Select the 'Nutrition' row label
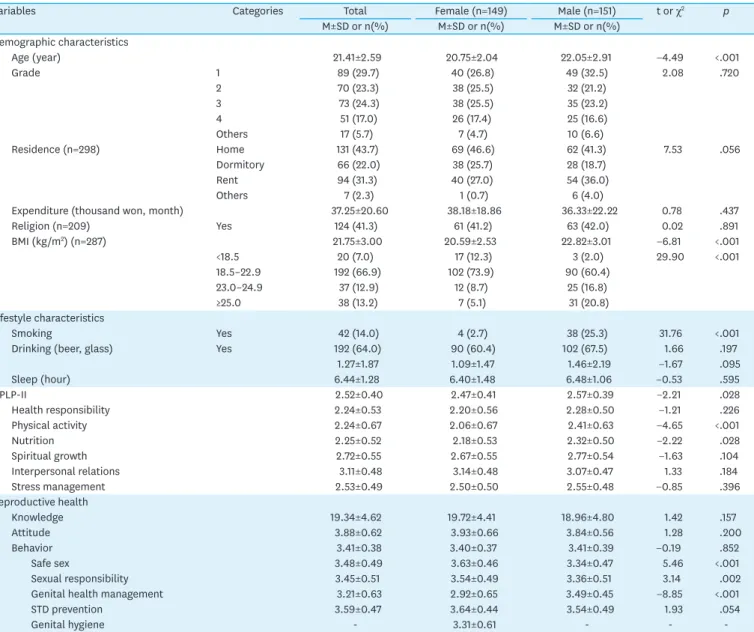754x632 pixels. (x=33, y=441)
